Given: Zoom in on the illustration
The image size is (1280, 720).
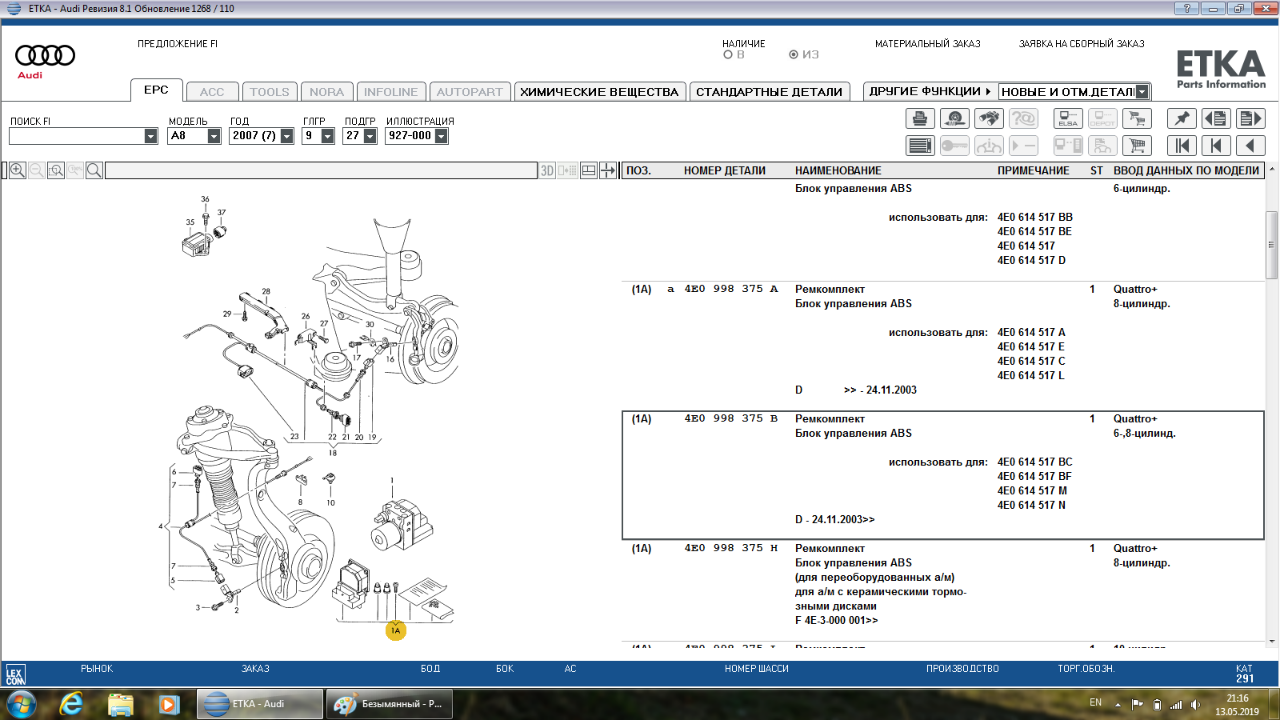Looking at the screenshot, I should point(17,171).
